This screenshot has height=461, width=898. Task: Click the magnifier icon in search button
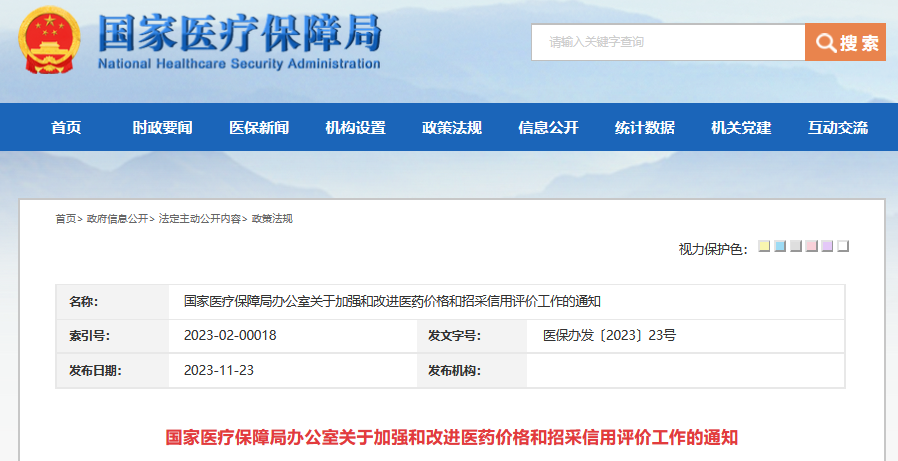tap(826, 42)
